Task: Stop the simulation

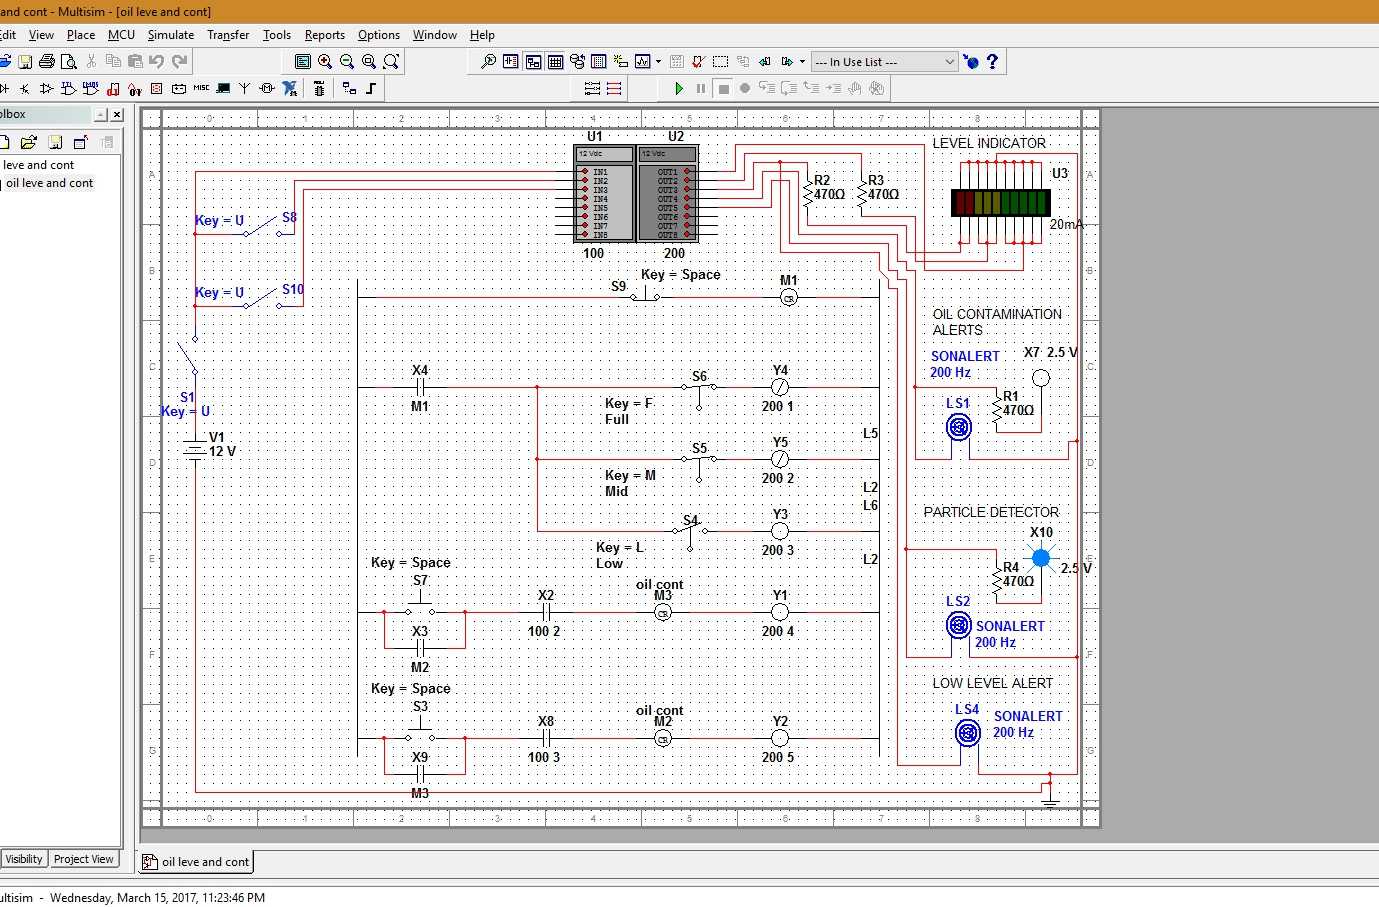Action: coord(723,88)
